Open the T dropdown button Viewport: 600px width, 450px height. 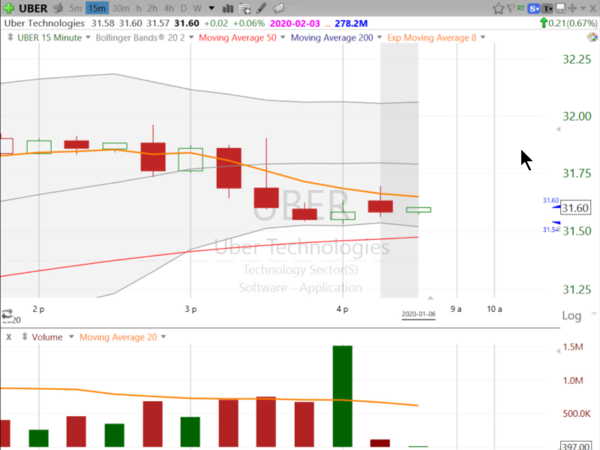coord(548,8)
